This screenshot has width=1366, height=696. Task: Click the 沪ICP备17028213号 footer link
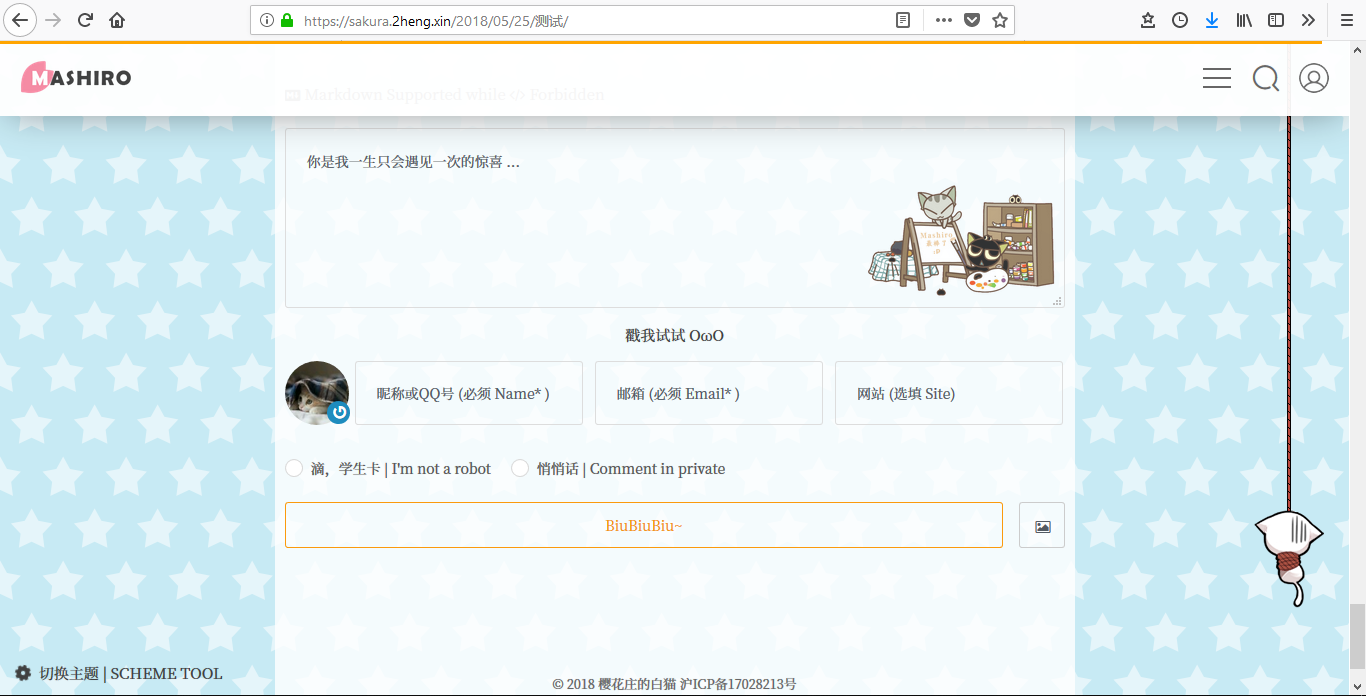738,684
